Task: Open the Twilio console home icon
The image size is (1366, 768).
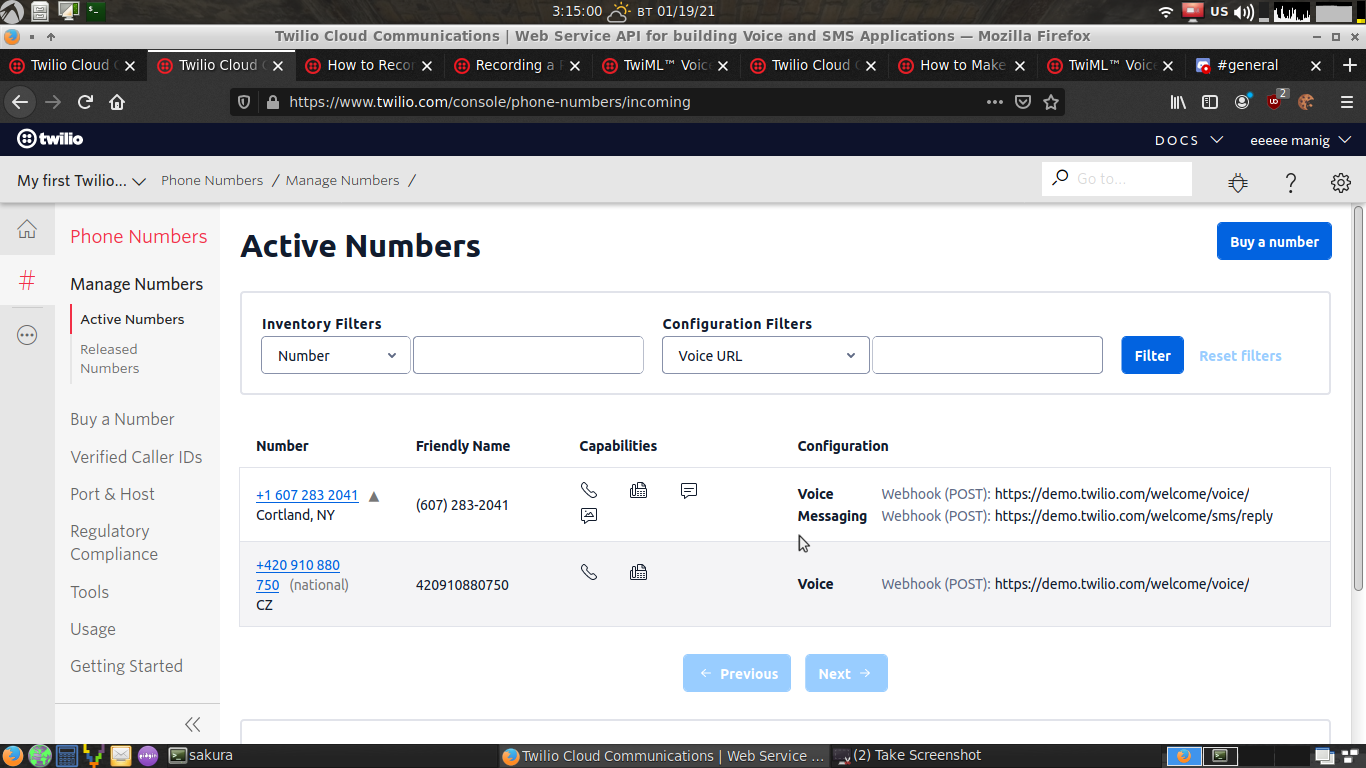Action: (27, 230)
